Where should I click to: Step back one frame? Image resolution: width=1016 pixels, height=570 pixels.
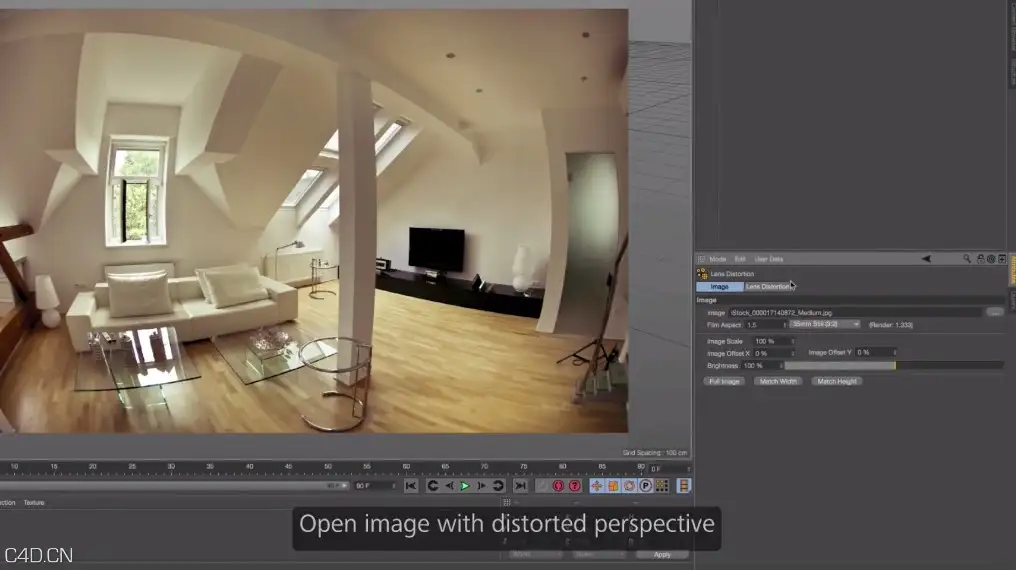(449, 486)
